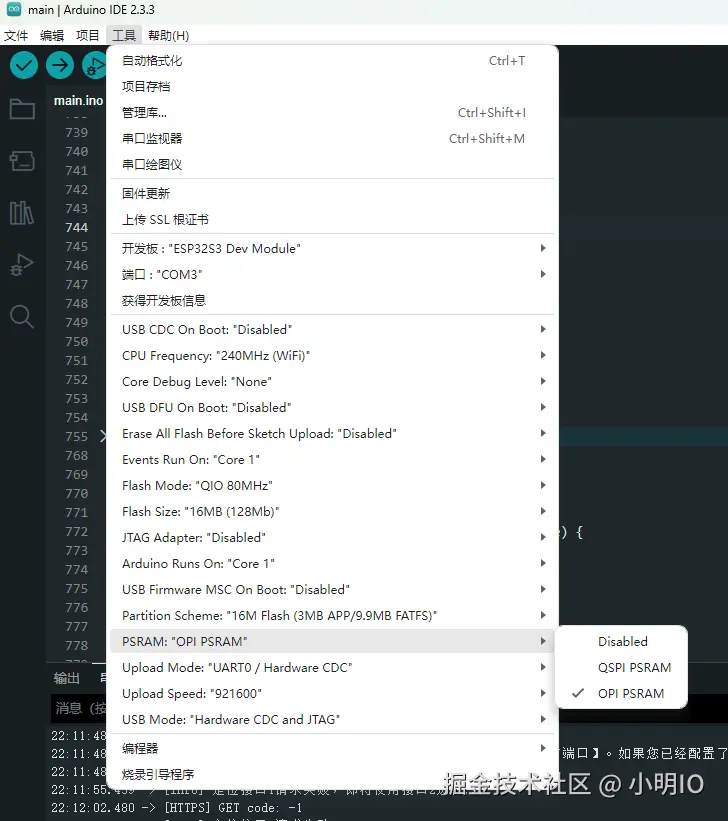The width and height of the screenshot is (728, 821).
Task: Expand folded code at line 755
Action: point(103,436)
